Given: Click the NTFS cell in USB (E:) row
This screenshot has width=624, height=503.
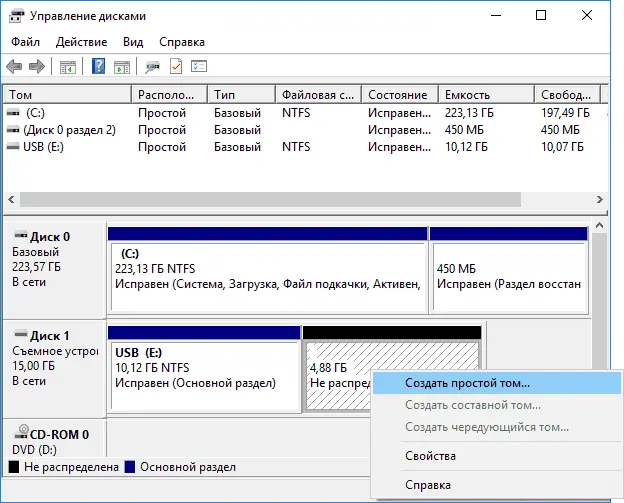Looking at the screenshot, I should 296,147.
